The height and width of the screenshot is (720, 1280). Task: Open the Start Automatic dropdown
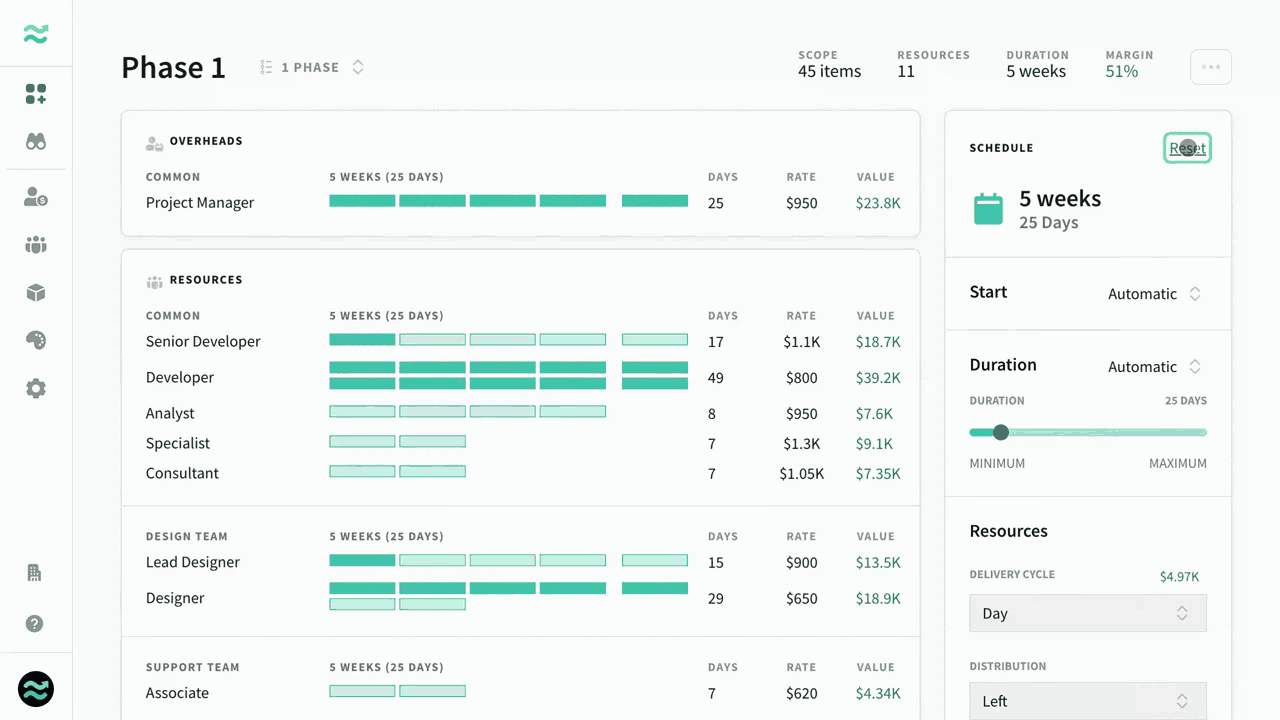click(1154, 294)
